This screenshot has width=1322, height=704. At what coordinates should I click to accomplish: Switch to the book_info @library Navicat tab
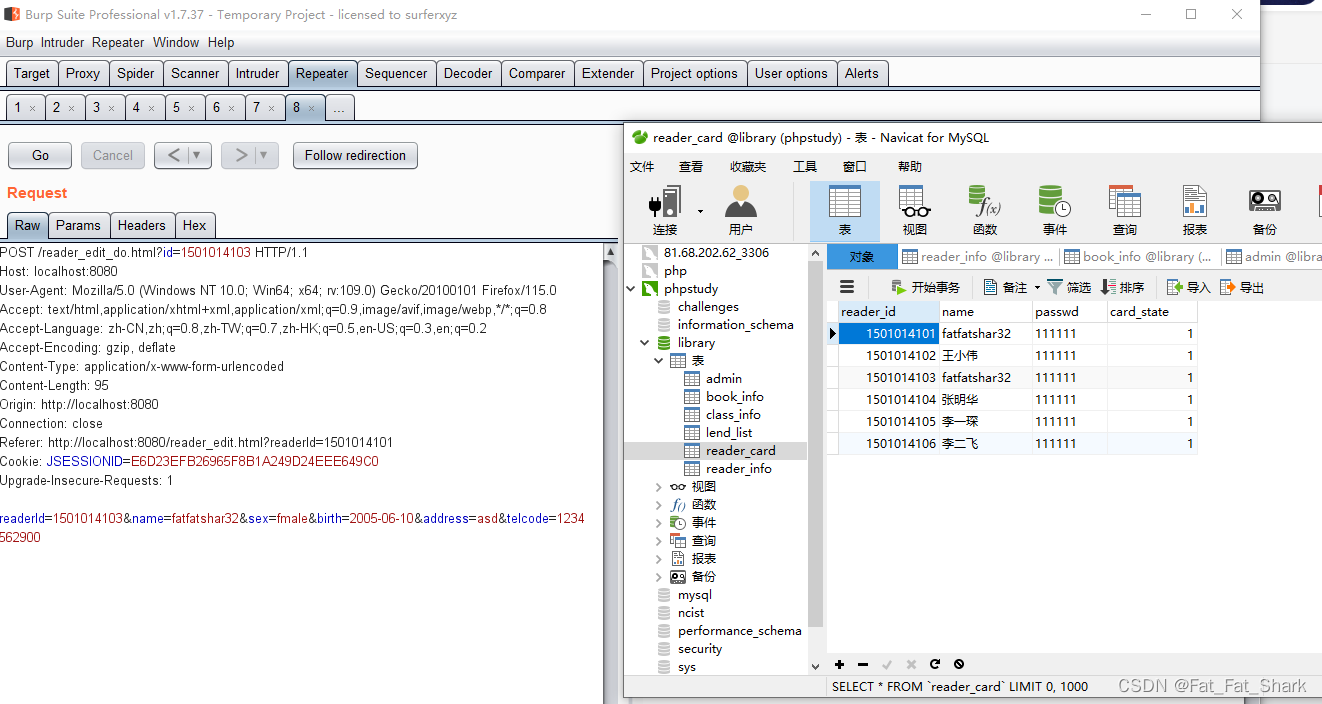point(1140,257)
